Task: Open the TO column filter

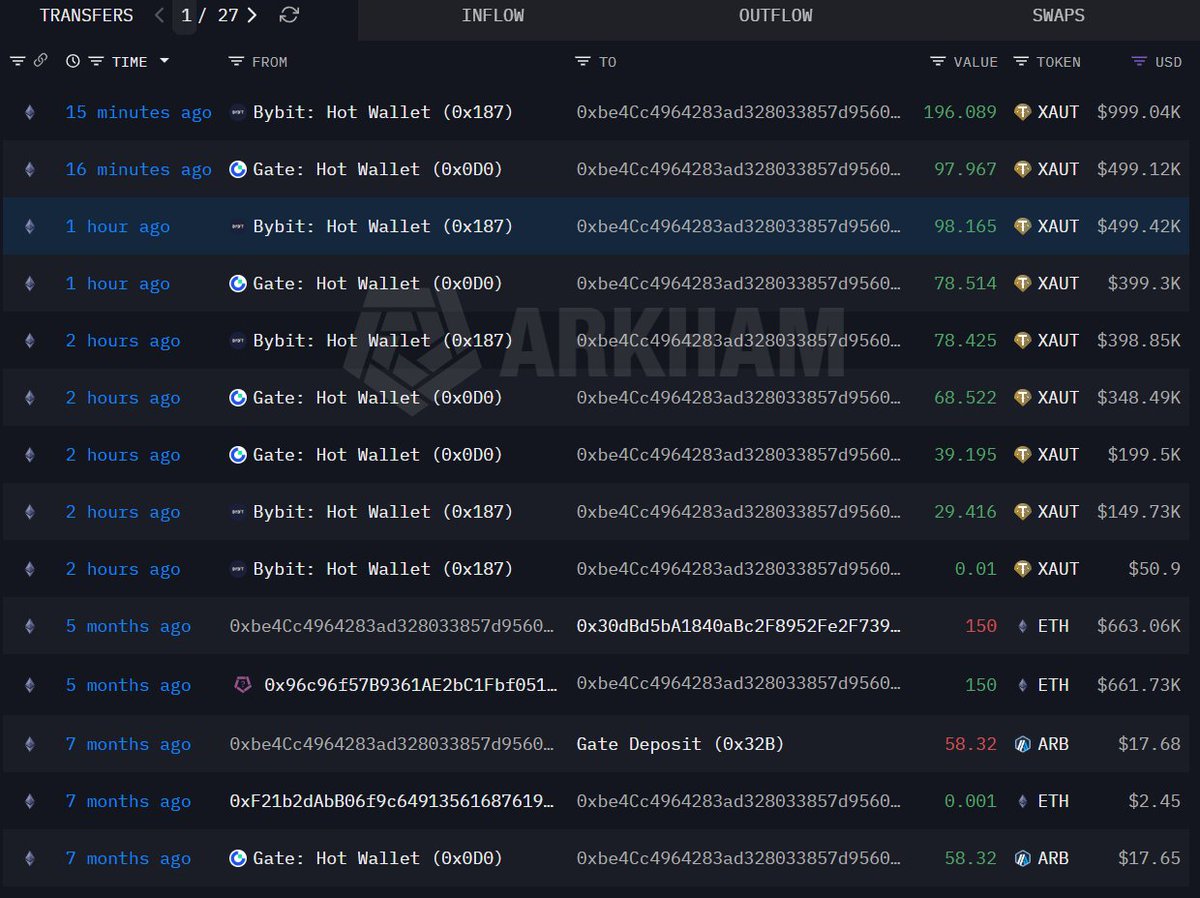Action: pyautogui.click(x=583, y=61)
